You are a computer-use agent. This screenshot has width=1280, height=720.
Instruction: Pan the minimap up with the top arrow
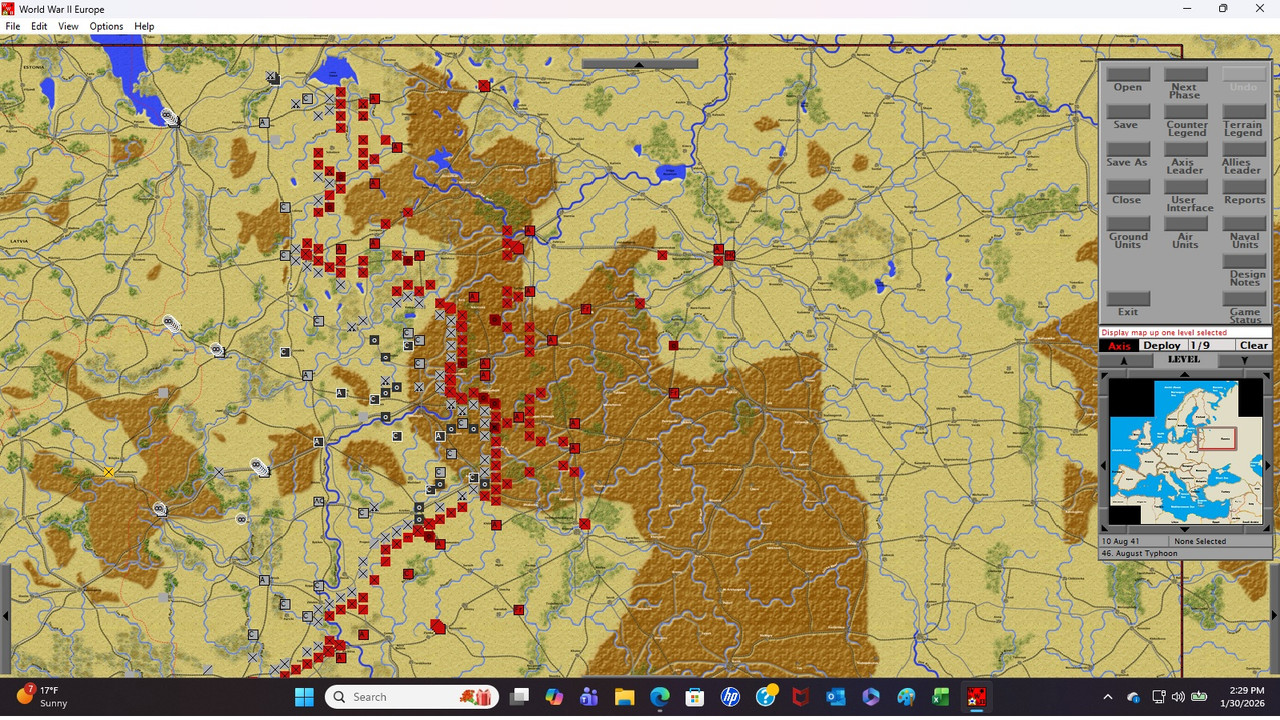tap(1185, 374)
